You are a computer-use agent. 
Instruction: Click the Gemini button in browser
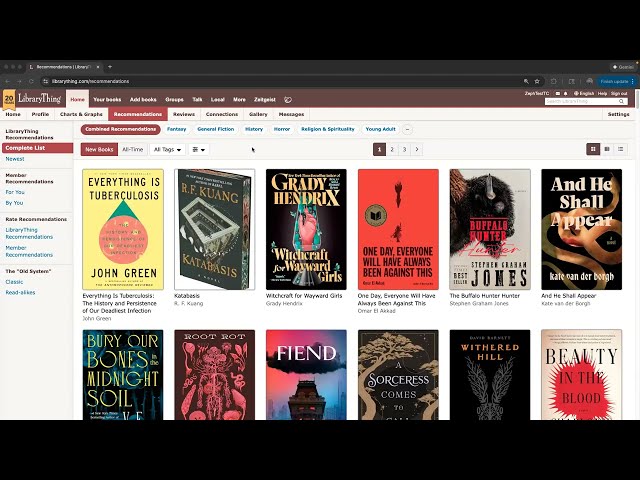(x=623, y=67)
